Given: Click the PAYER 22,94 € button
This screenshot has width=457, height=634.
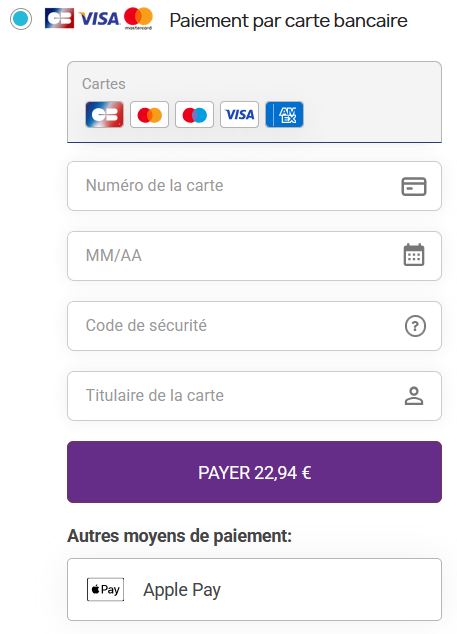Looking at the screenshot, I should click(254, 472).
